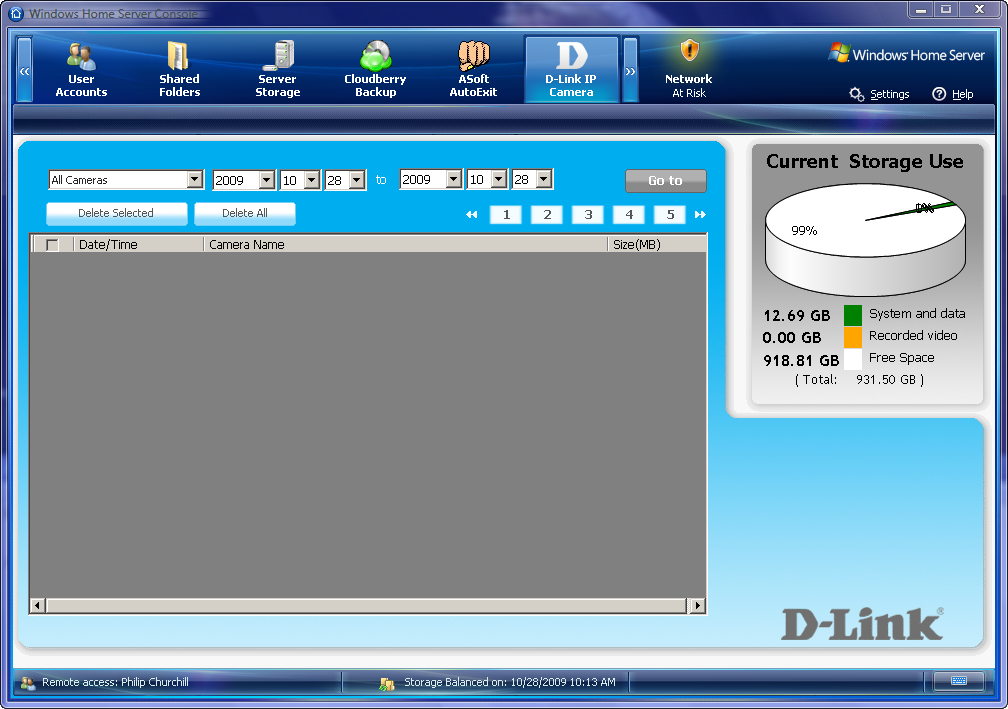The width and height of the screenshot is (1008, 709).
Task: Go to last page with forward arrows
Action: (x=700, y=215)
